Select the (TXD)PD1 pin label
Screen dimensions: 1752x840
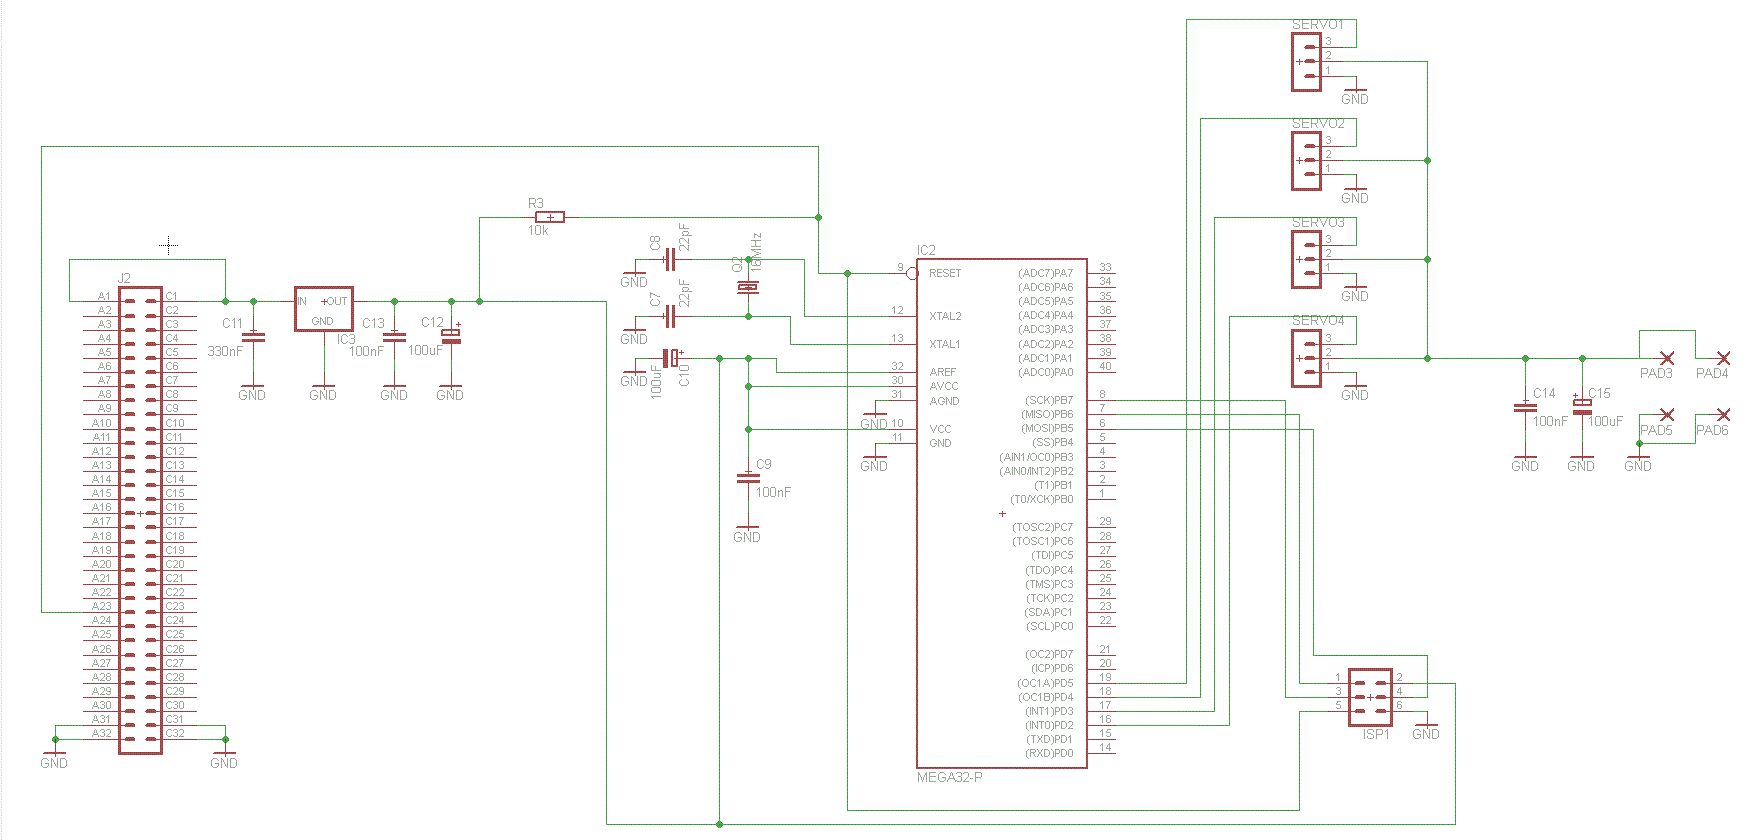click(1049, 740)
